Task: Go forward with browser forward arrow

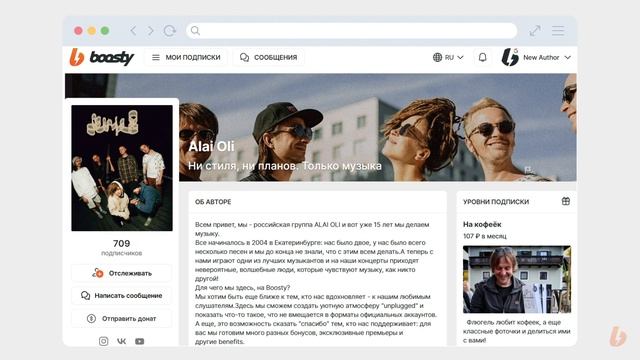Action: point(151,31)
